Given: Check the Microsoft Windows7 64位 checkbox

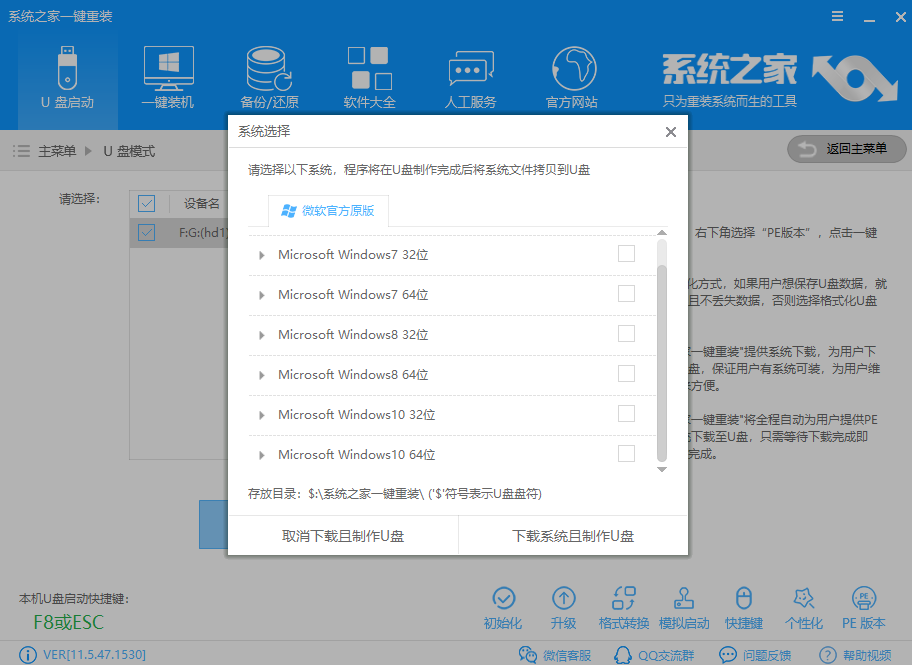Looking at the screenshot, I should coord(626,294).
